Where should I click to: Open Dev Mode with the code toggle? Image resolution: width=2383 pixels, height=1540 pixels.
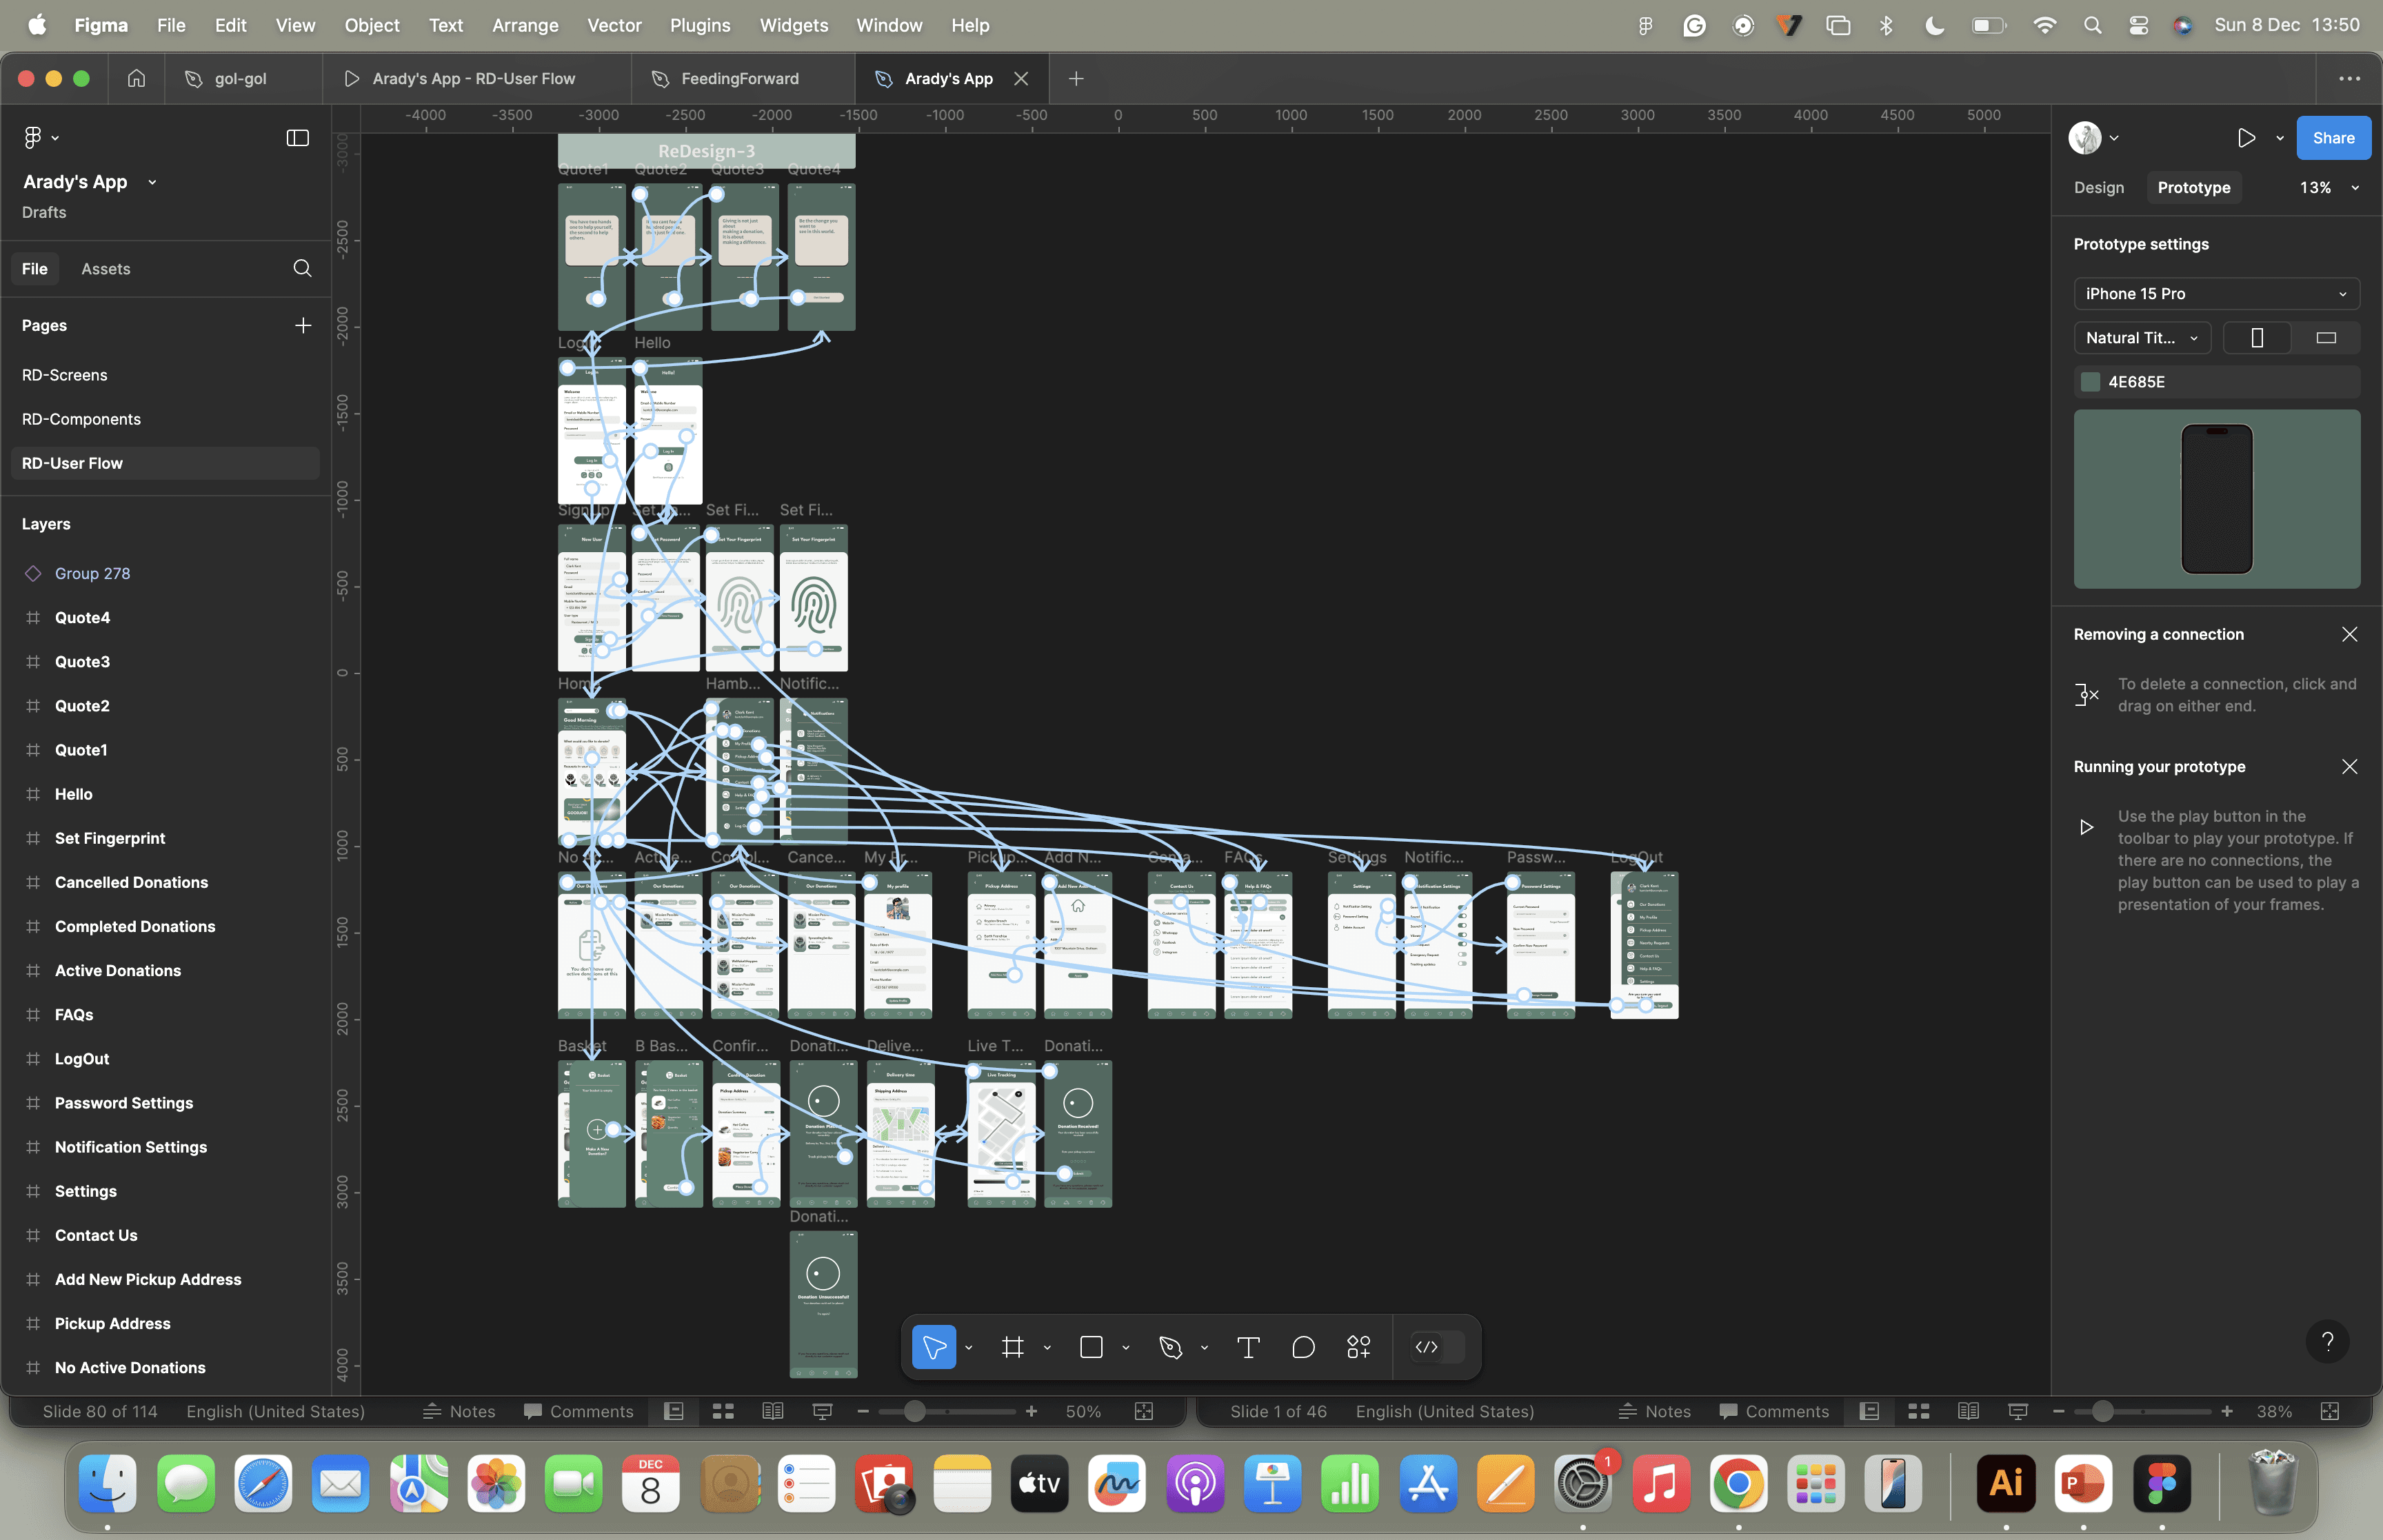click(1427, 1347)
